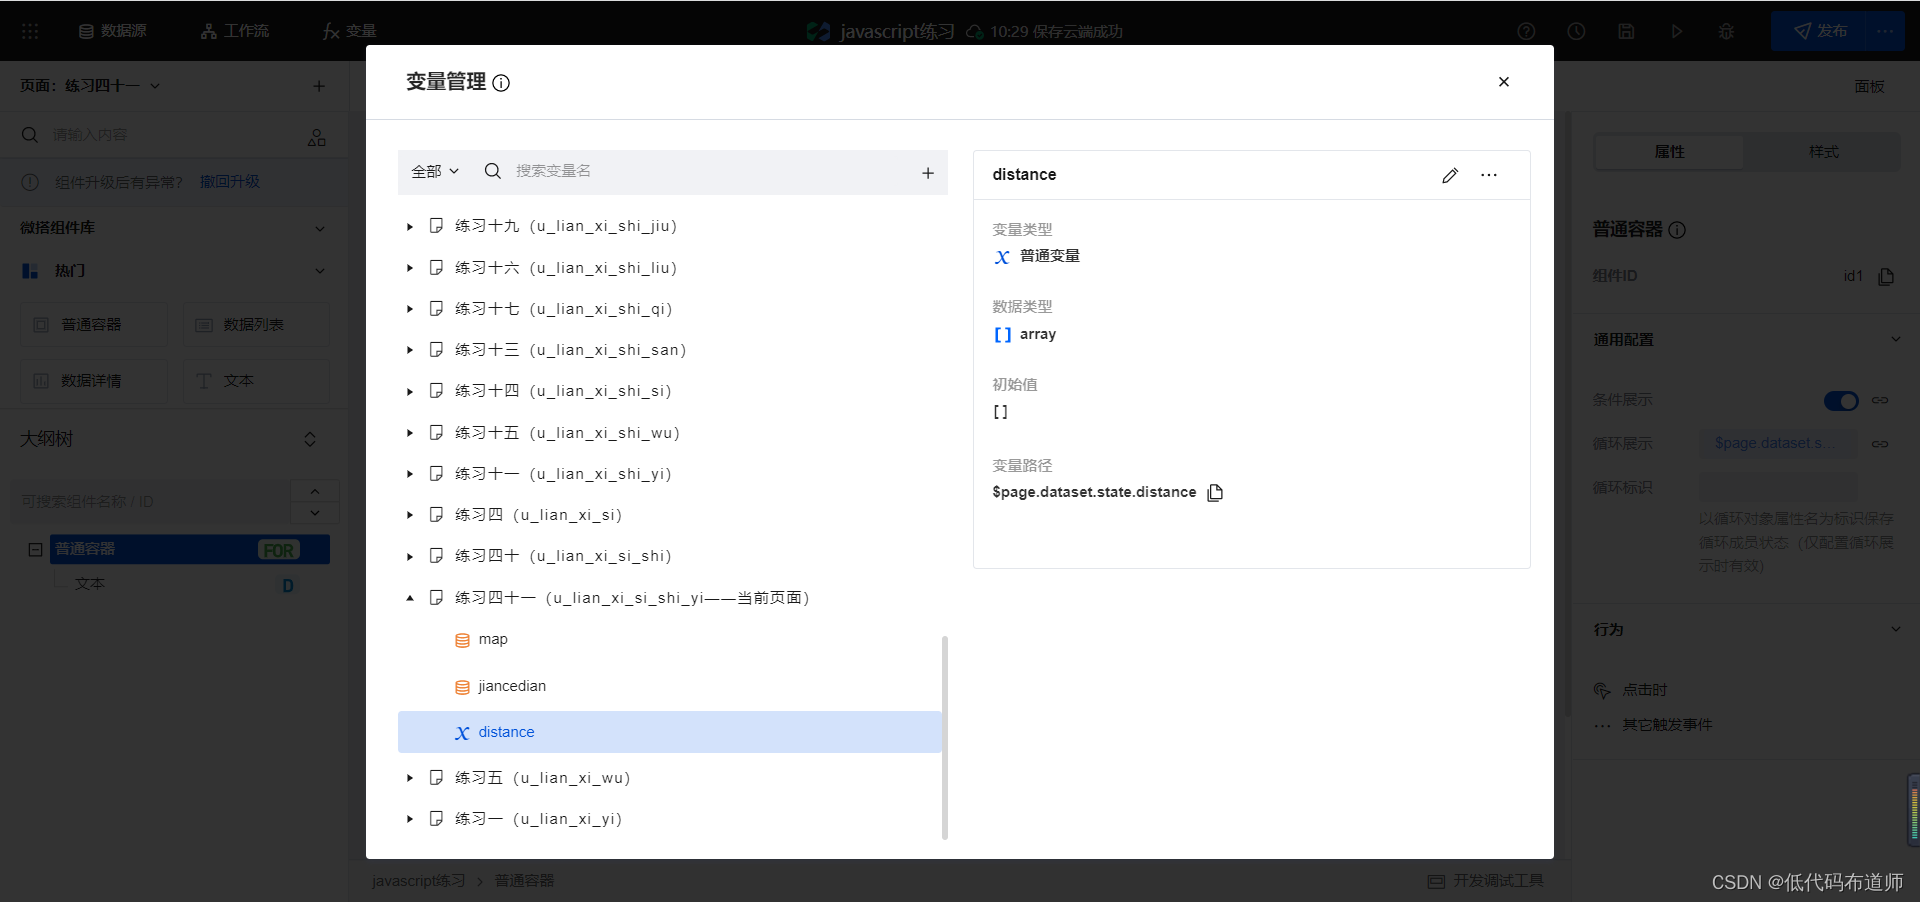Select 练习四十 (u_lian_xi_si_shi) page row
Image resolution: width=1920 pixels, height=902 pixels.
coord(670,556)
